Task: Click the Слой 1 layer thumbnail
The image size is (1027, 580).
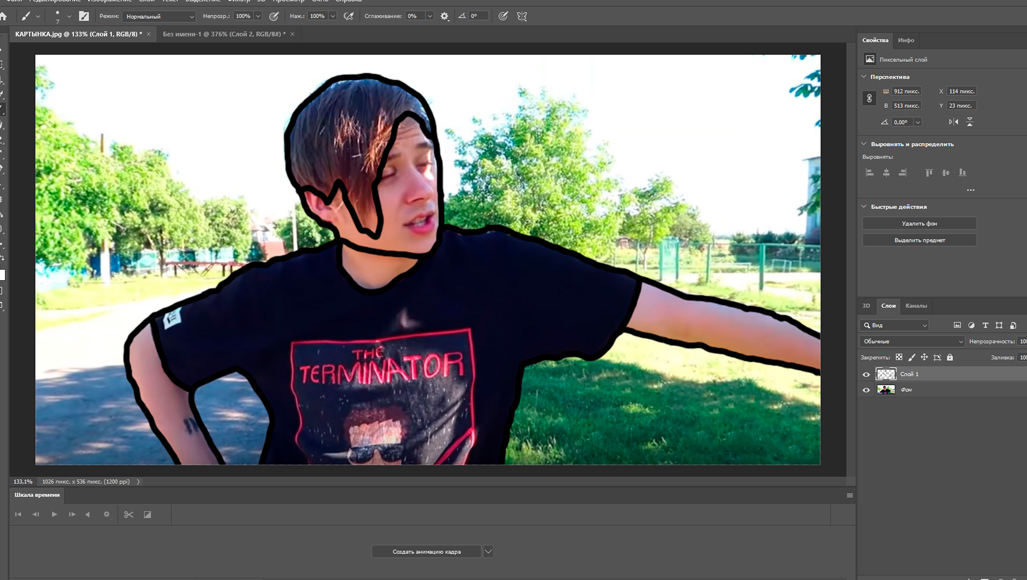Action: click(886, 375)
